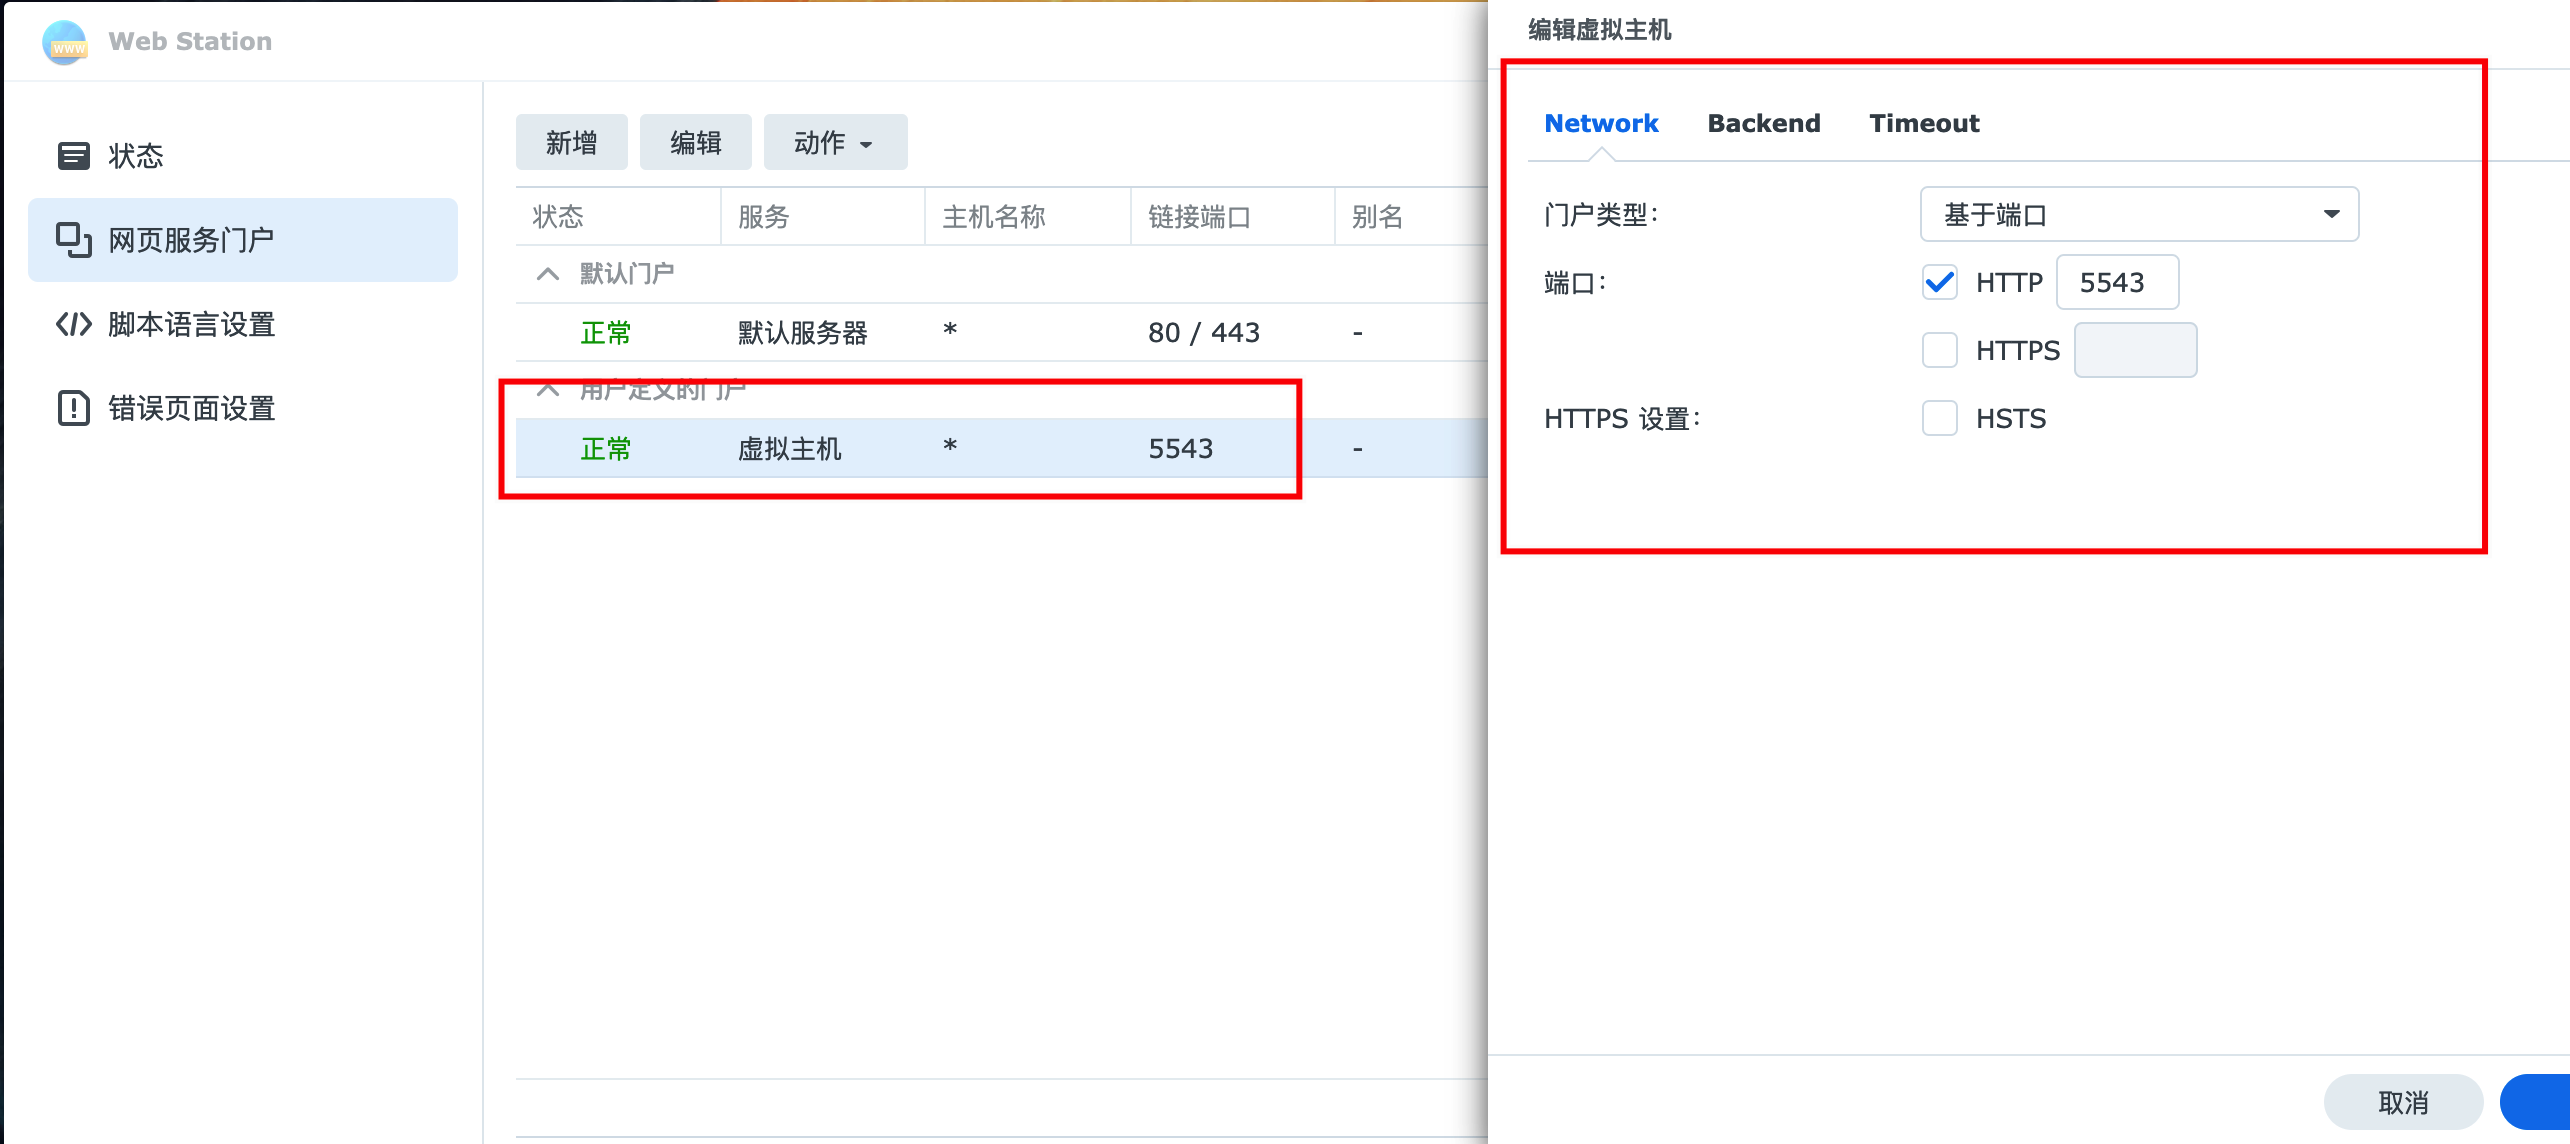Screen dimensions: 2570x1144
Task: Open 脚本语言设置 via its code icon
Action: click(74, 324)
